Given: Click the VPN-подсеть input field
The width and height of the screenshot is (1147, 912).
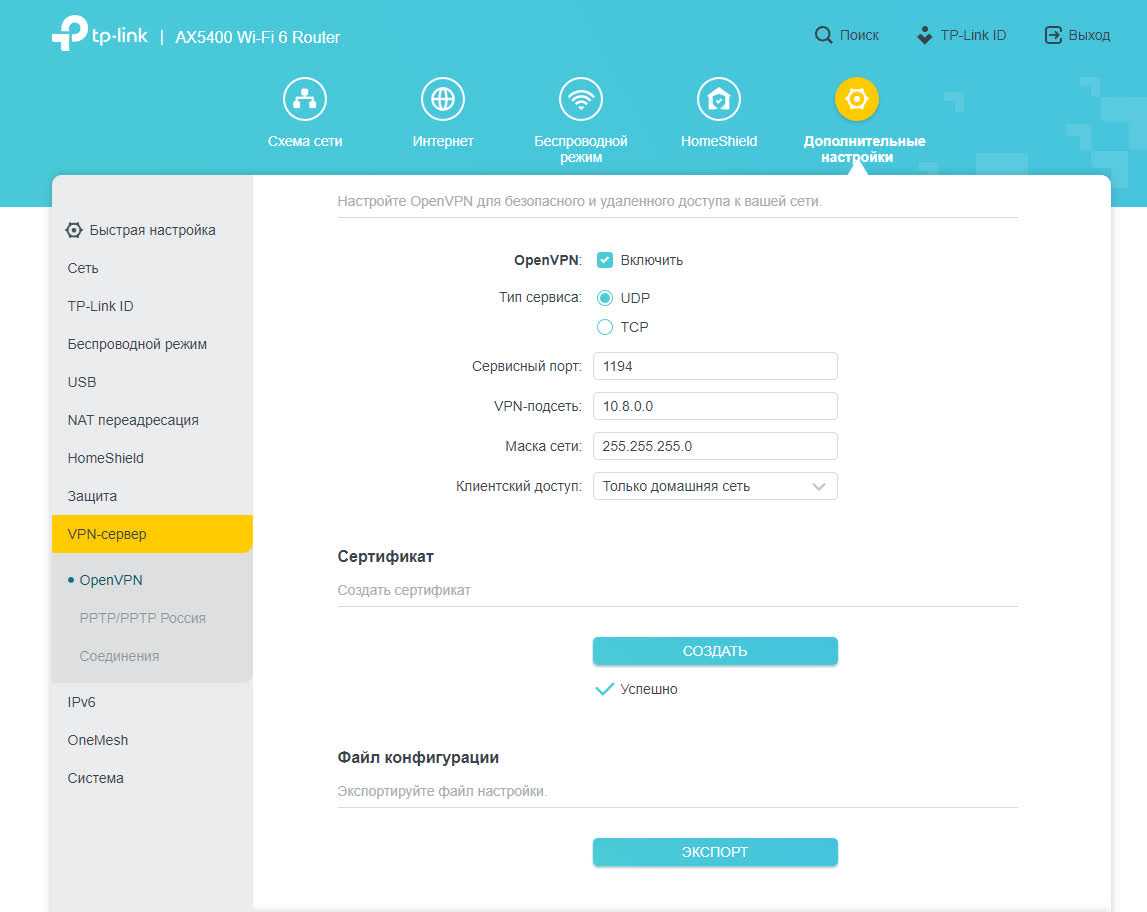Looking at the screenshot, I should coord(715,406).
